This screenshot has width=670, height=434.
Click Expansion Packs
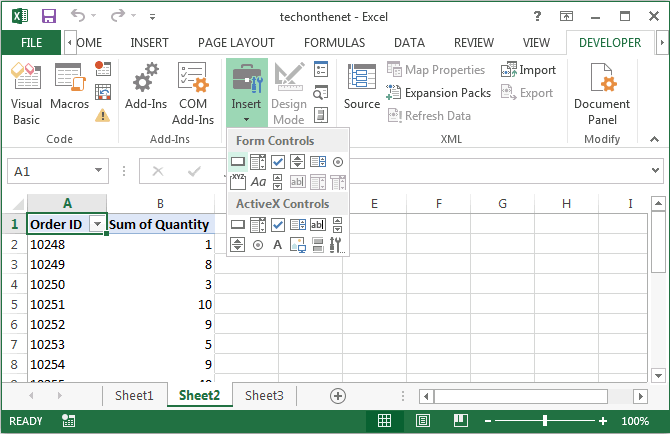tap(438, 93)
